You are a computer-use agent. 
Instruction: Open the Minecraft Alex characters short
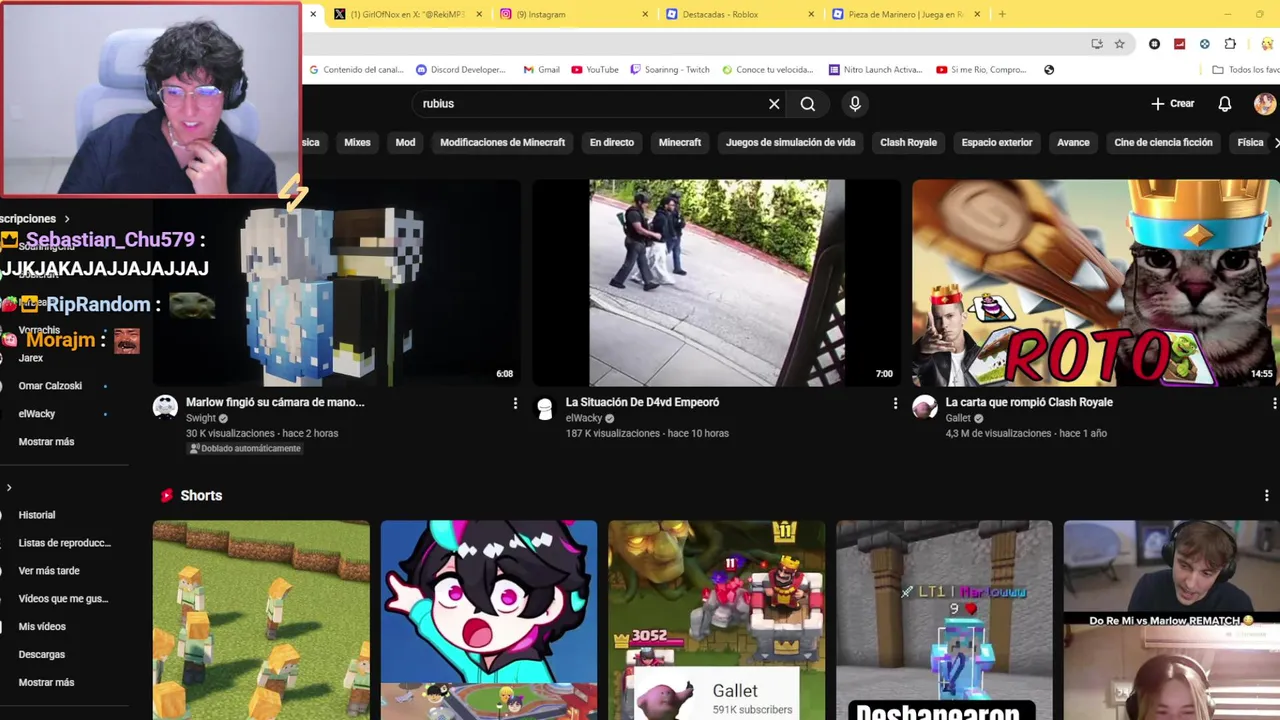[x=261, y=620]
